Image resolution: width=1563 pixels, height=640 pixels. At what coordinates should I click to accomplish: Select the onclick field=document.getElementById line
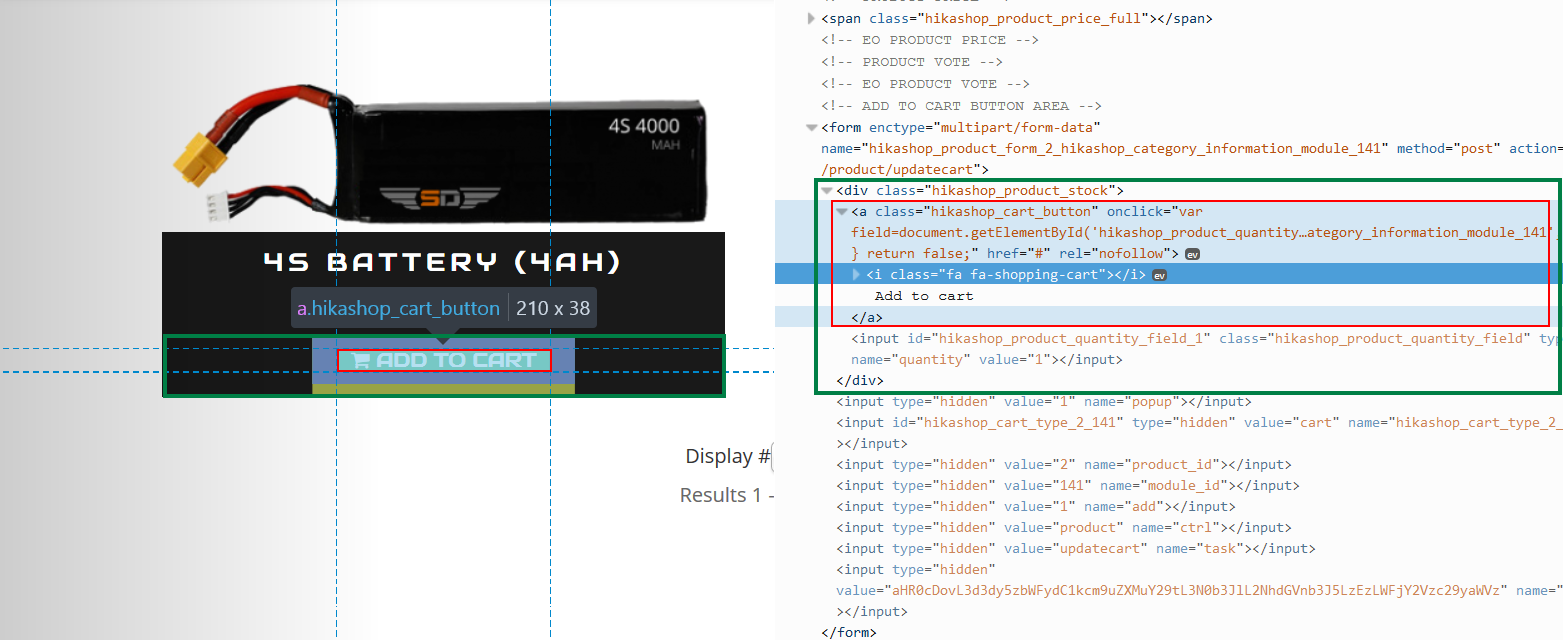click(x=1205, y=233)
